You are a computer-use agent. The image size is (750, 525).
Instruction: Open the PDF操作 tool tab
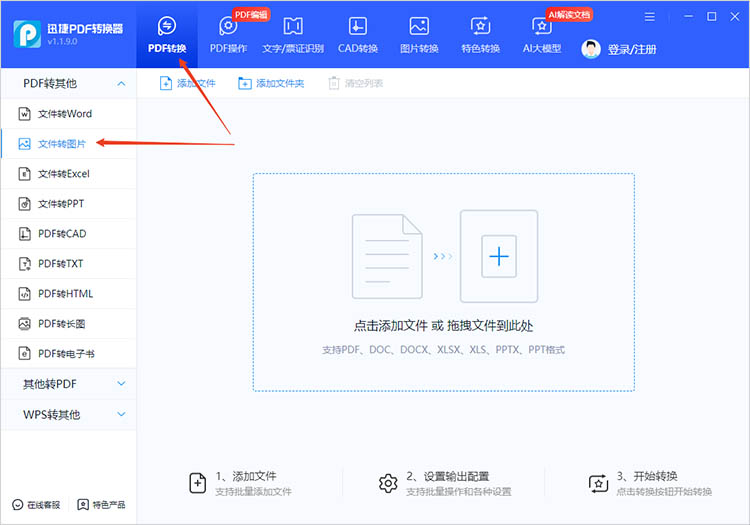(228, 34)
